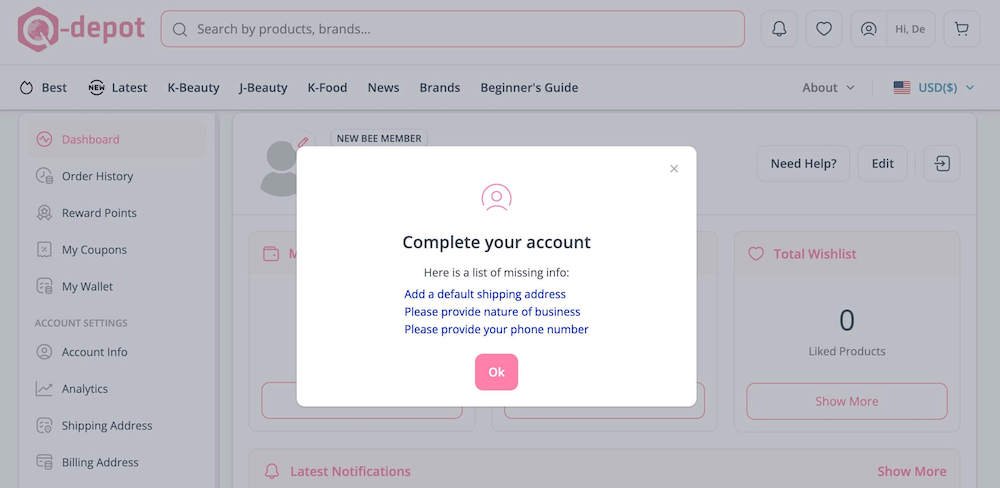Click the Need Help? button
Image resolution: width=1000 pixels, height=488 pixels.
804,164
